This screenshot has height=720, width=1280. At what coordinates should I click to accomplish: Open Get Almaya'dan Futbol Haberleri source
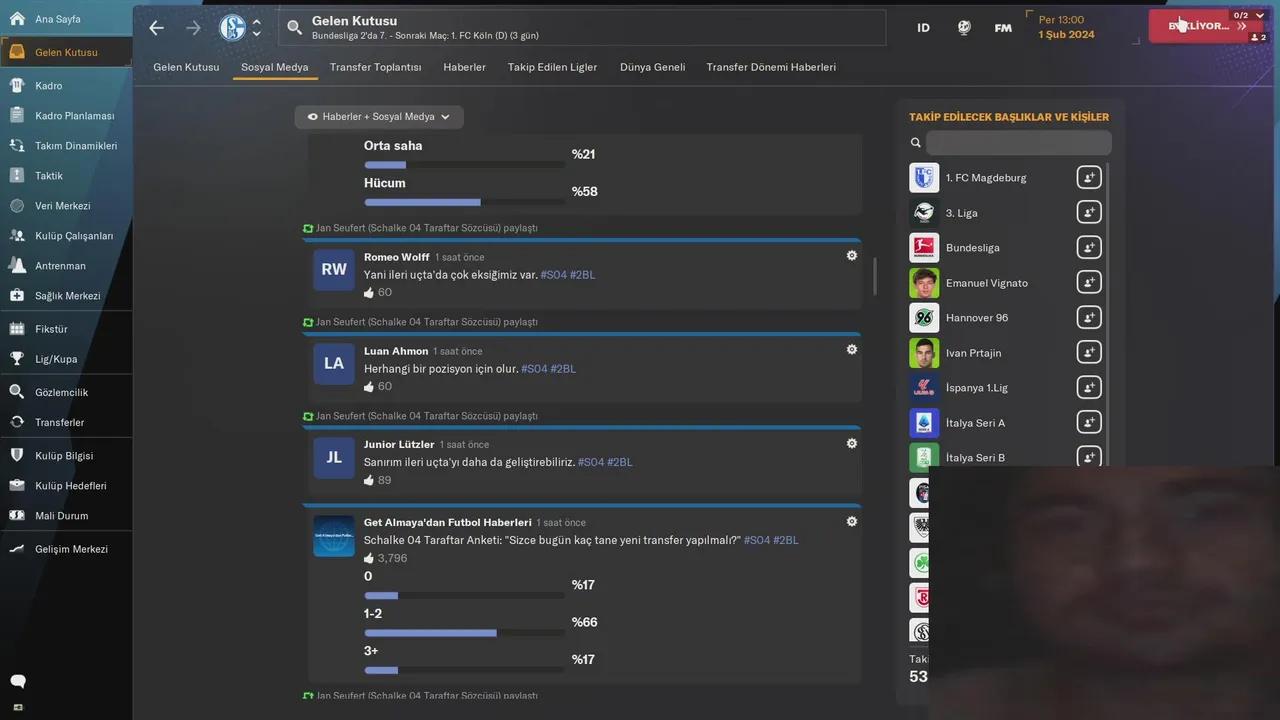click(447, 522)
